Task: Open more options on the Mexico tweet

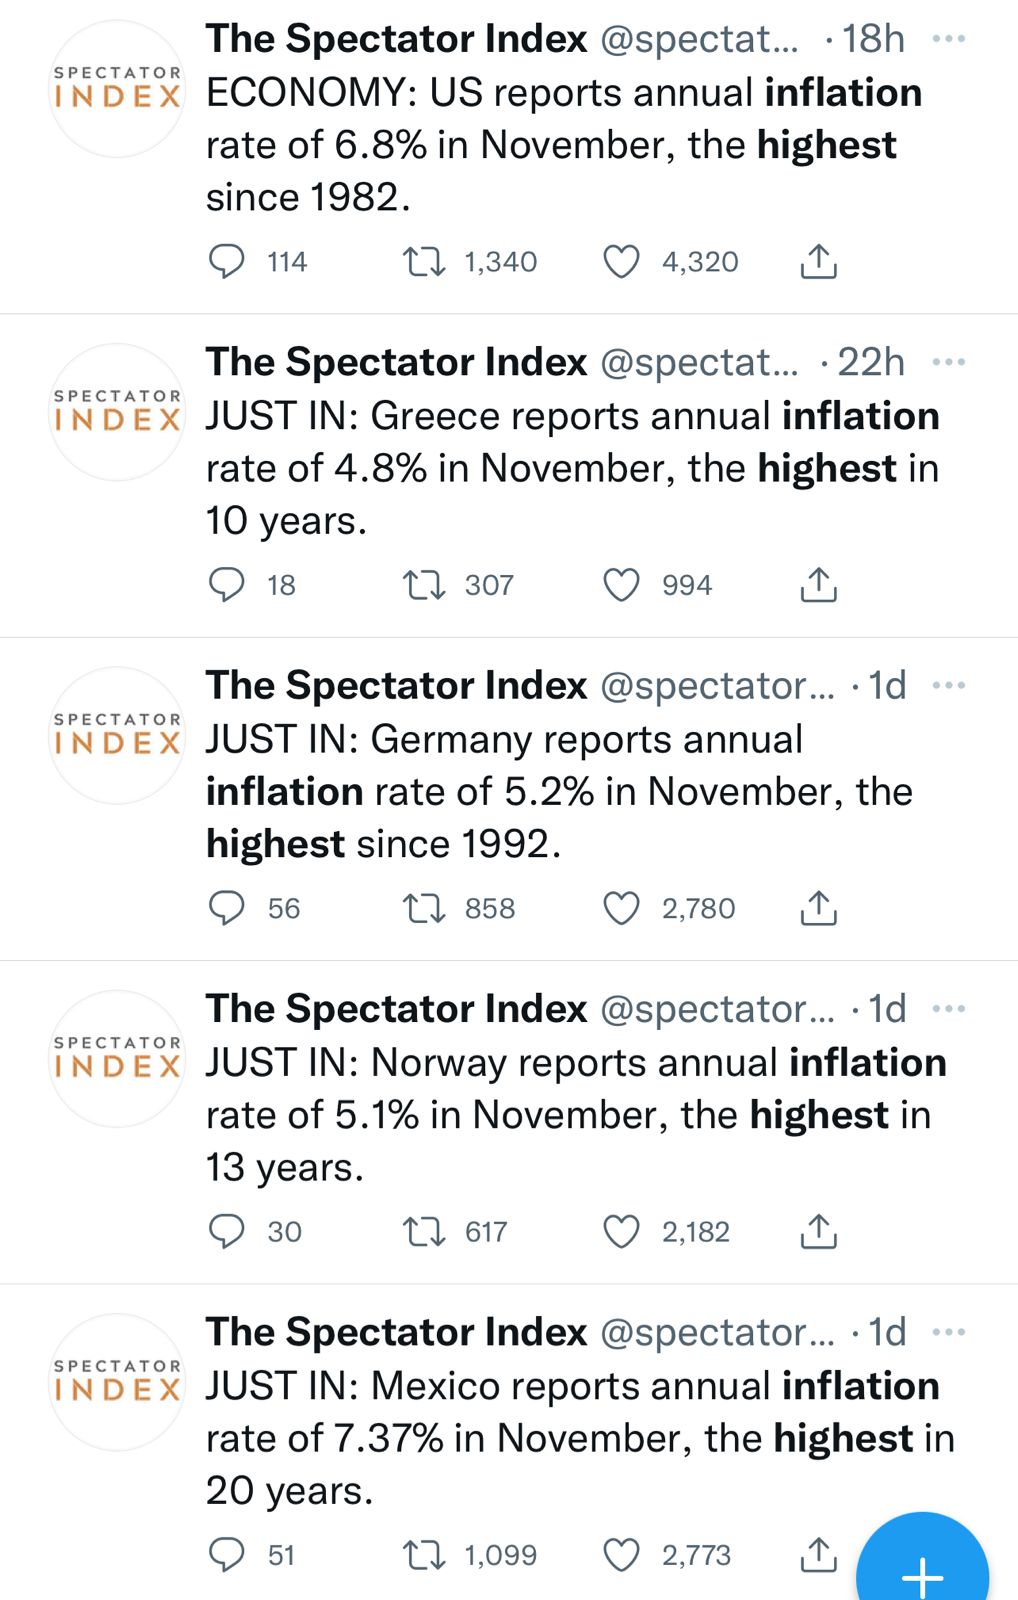Action: [948, 1332]
